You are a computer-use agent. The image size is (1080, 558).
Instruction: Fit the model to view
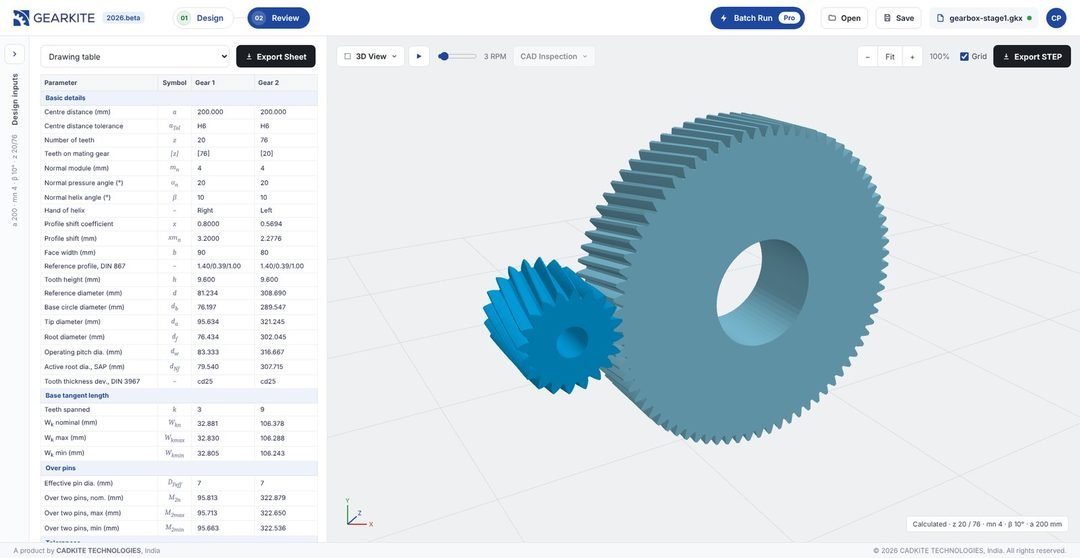890,56
